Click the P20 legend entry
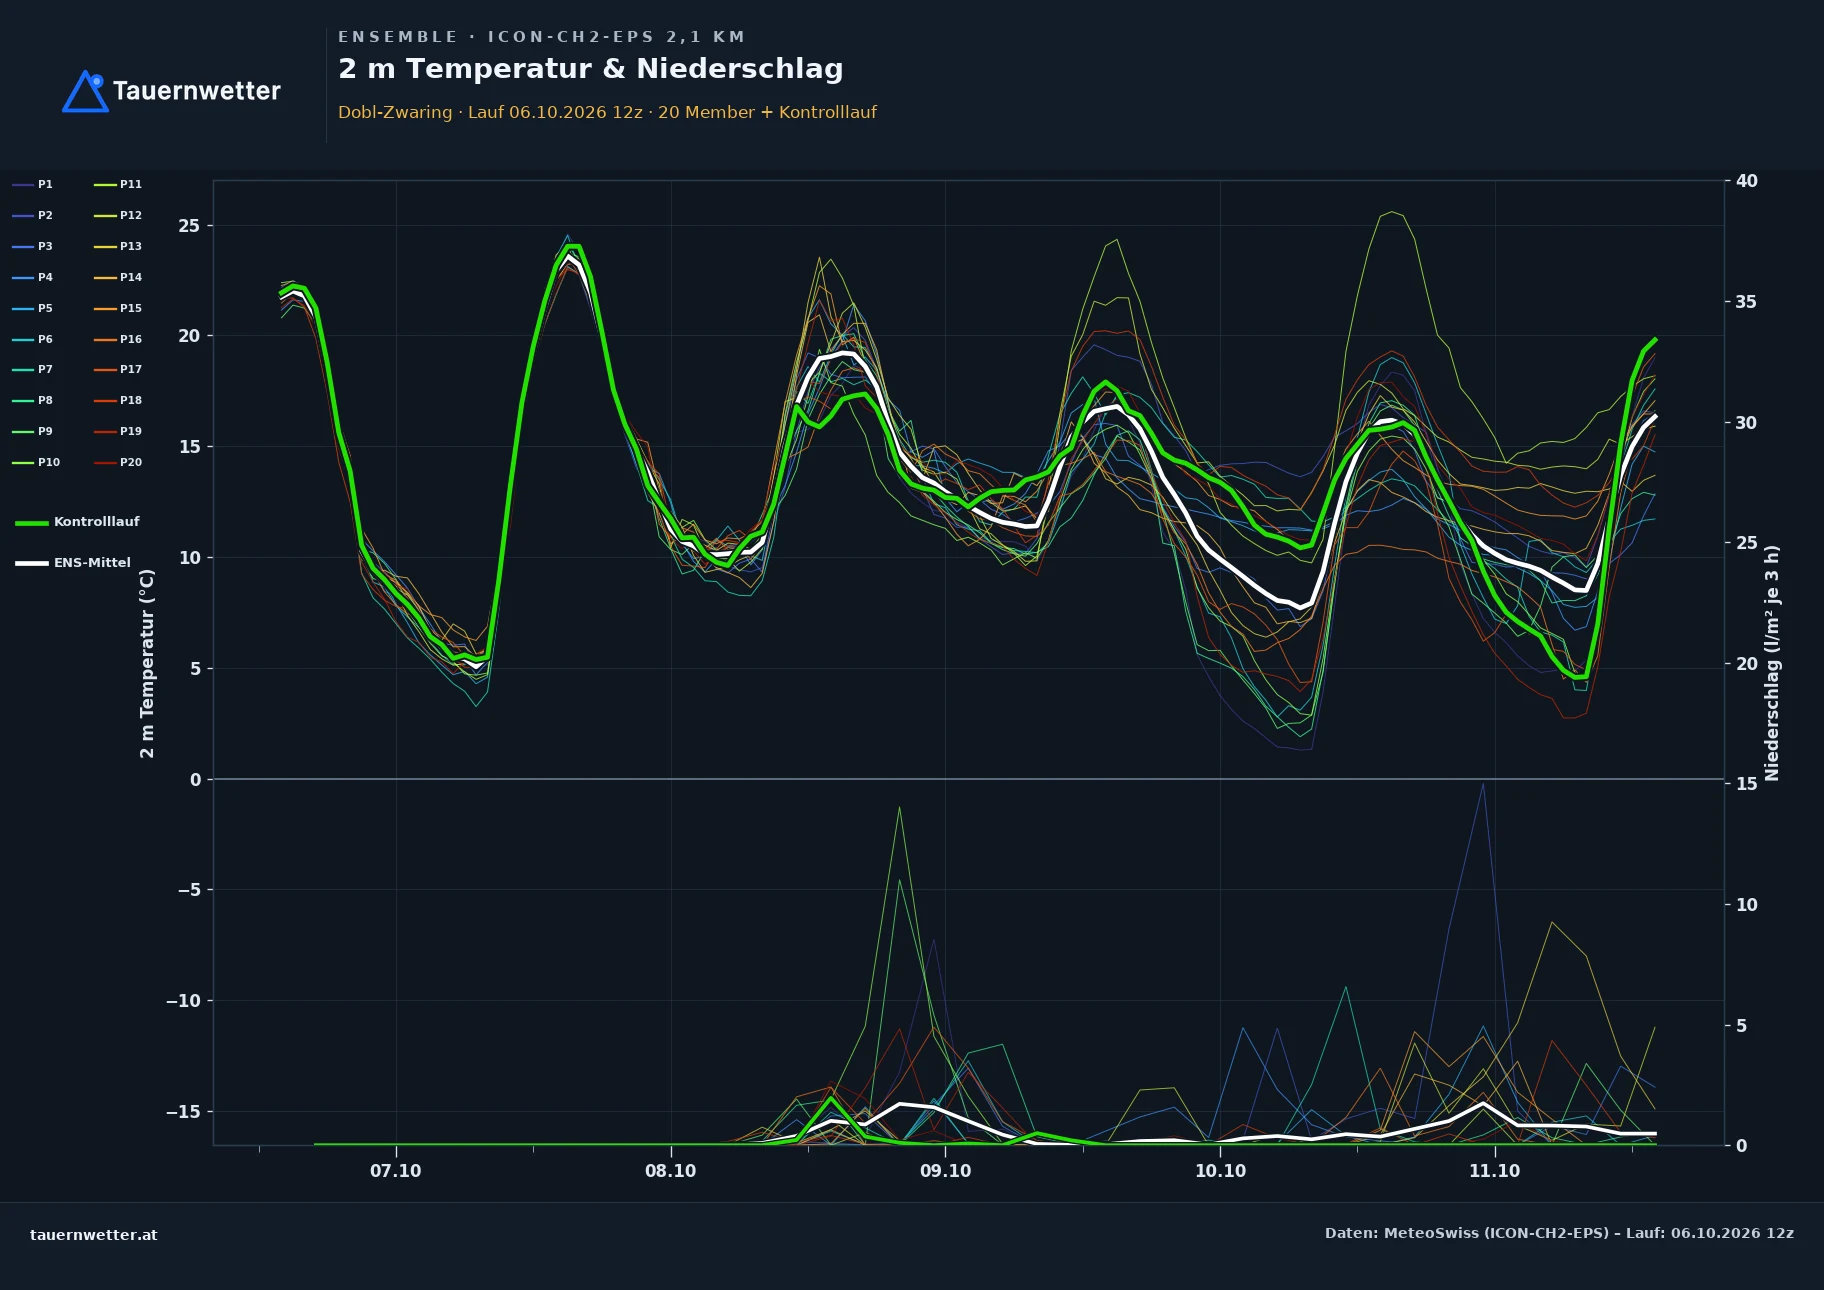The image size is (1824, 1290). [x=118, y=462]
